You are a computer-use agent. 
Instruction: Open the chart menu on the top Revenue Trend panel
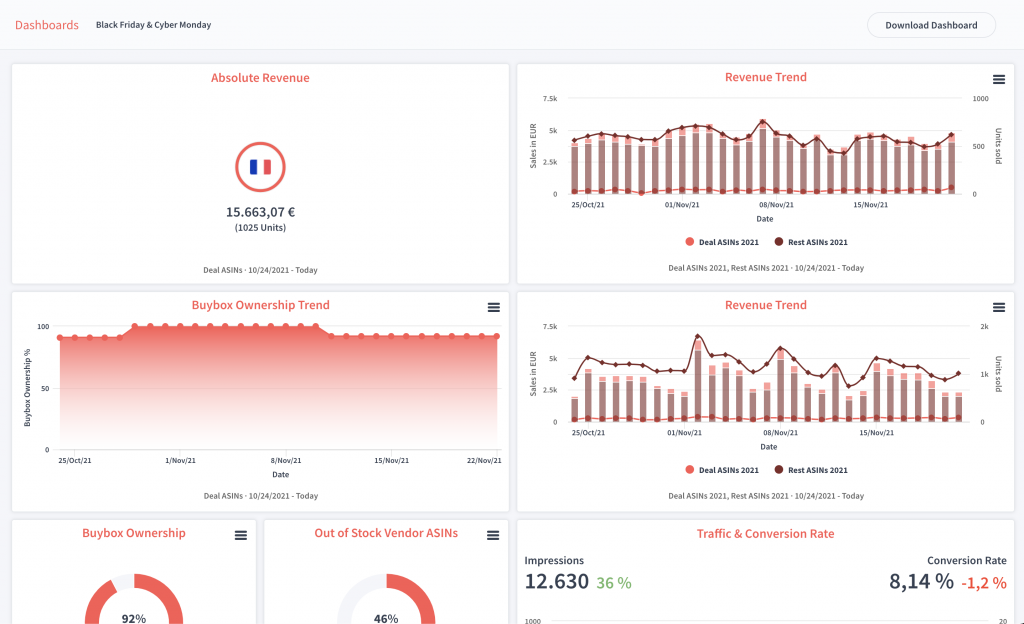click(x=998, y=79)
